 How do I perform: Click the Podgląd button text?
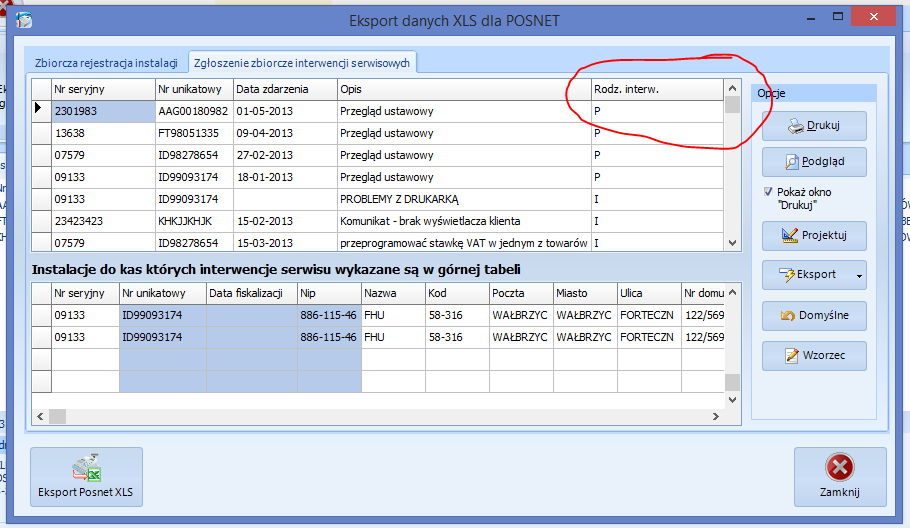(823, 162)
